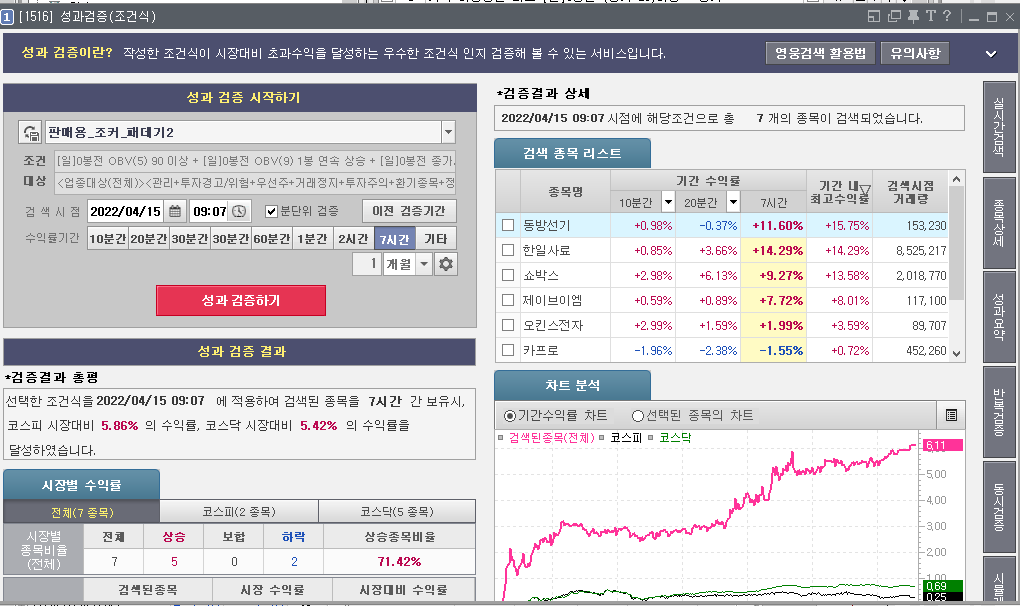Click 한일사료 7시간 return +14.29%
Screen dimensions: 1020x606
click(773, 250)
